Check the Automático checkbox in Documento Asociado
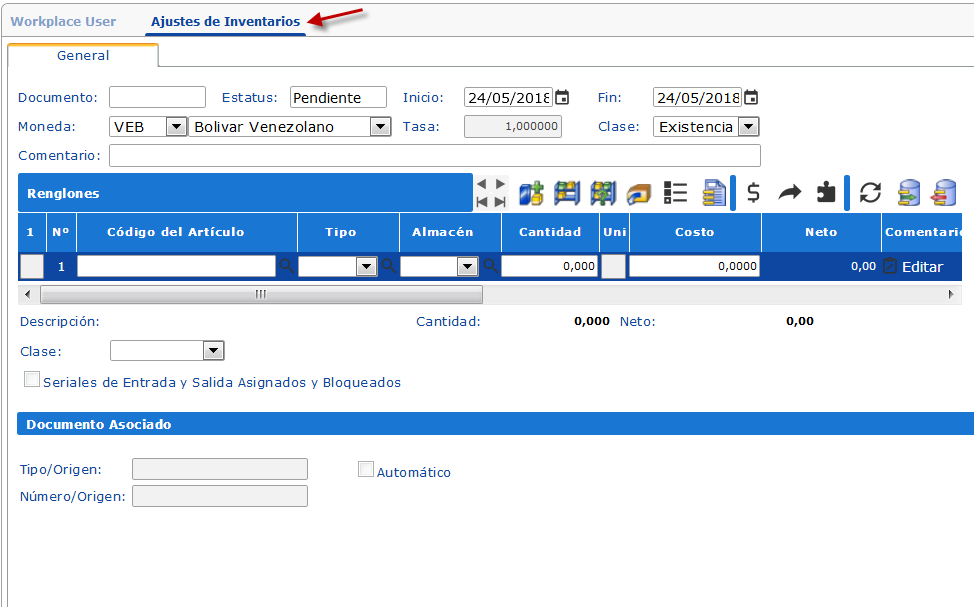Image resolution: width=974 pixels, height=607 pixels. [x=366, y=469]
